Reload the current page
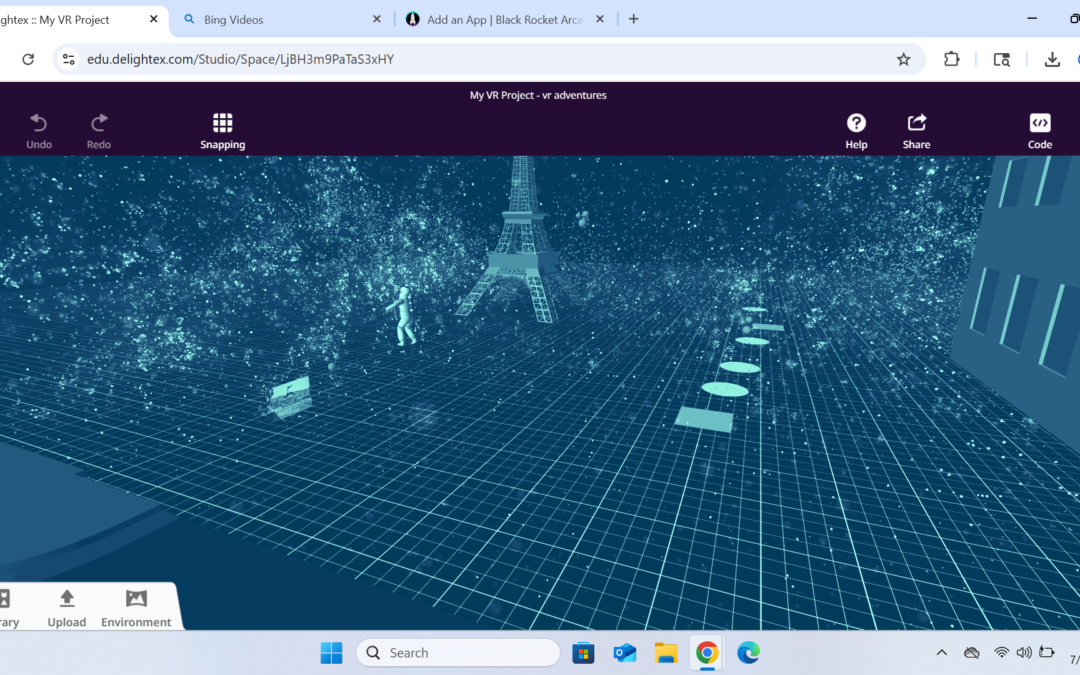This screenshot has height=675, width=1080. point(28,59)
